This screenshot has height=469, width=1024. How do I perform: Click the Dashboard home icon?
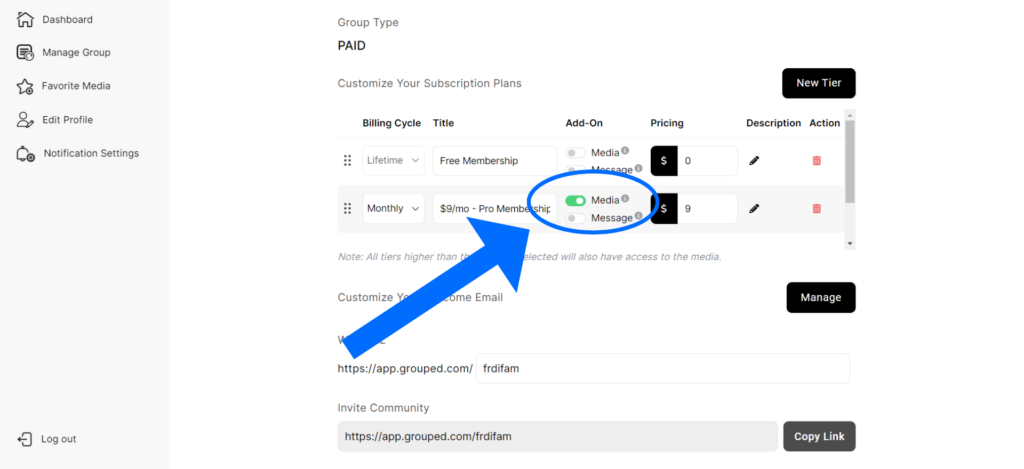point(26,19)
